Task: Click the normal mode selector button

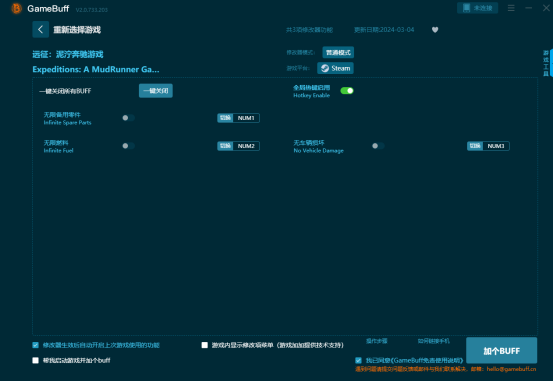Action: [x=338, y=53]
